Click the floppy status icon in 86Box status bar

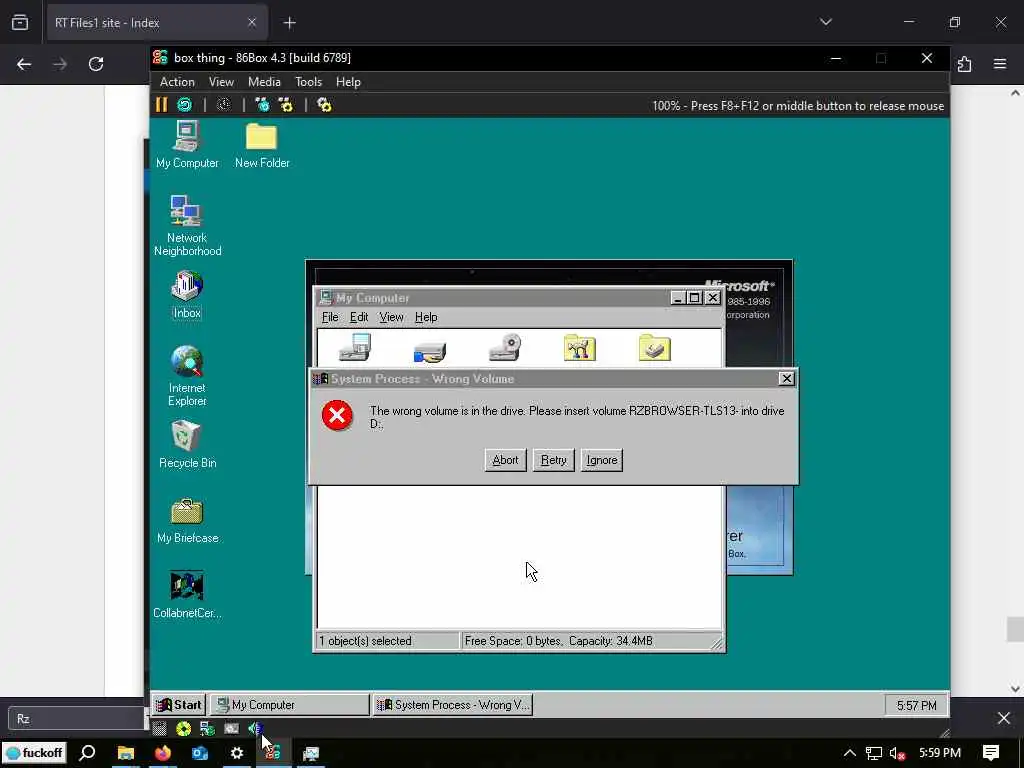point(160,728)
